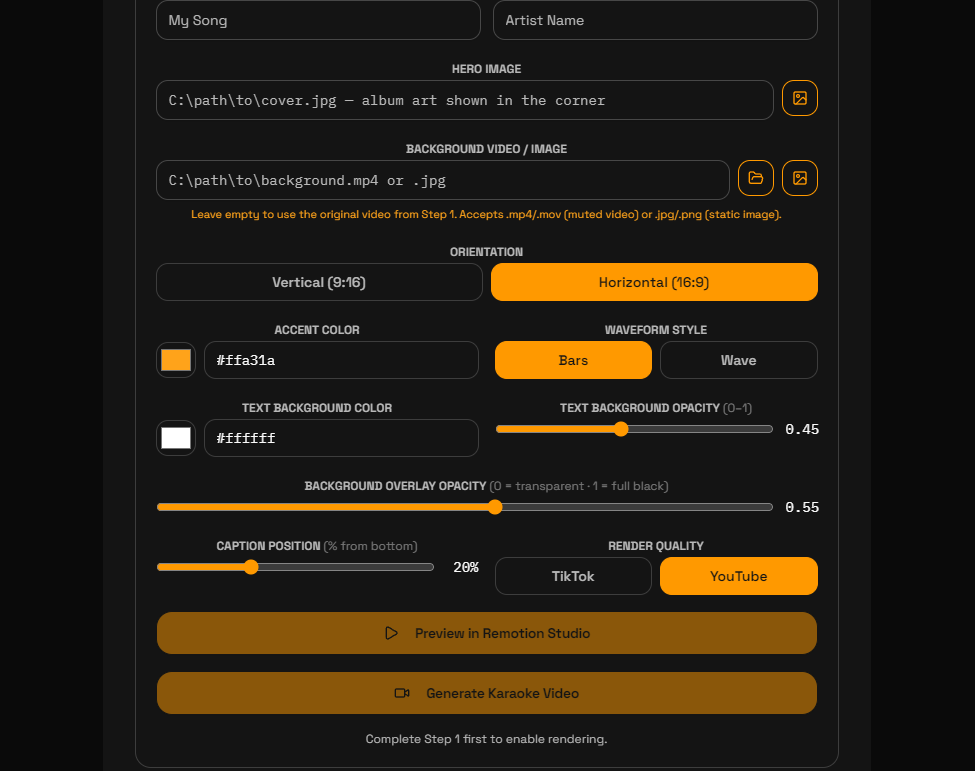
Task: Click the ORIENTATION label
Action: (x=486, y=252)
